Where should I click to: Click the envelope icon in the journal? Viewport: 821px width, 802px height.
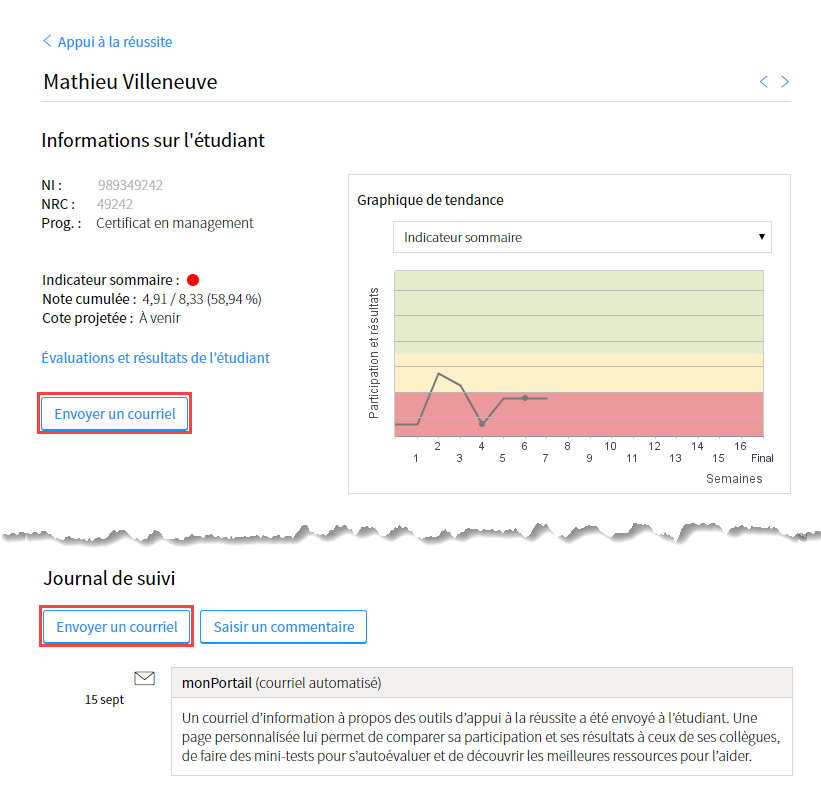coord(145,679)
